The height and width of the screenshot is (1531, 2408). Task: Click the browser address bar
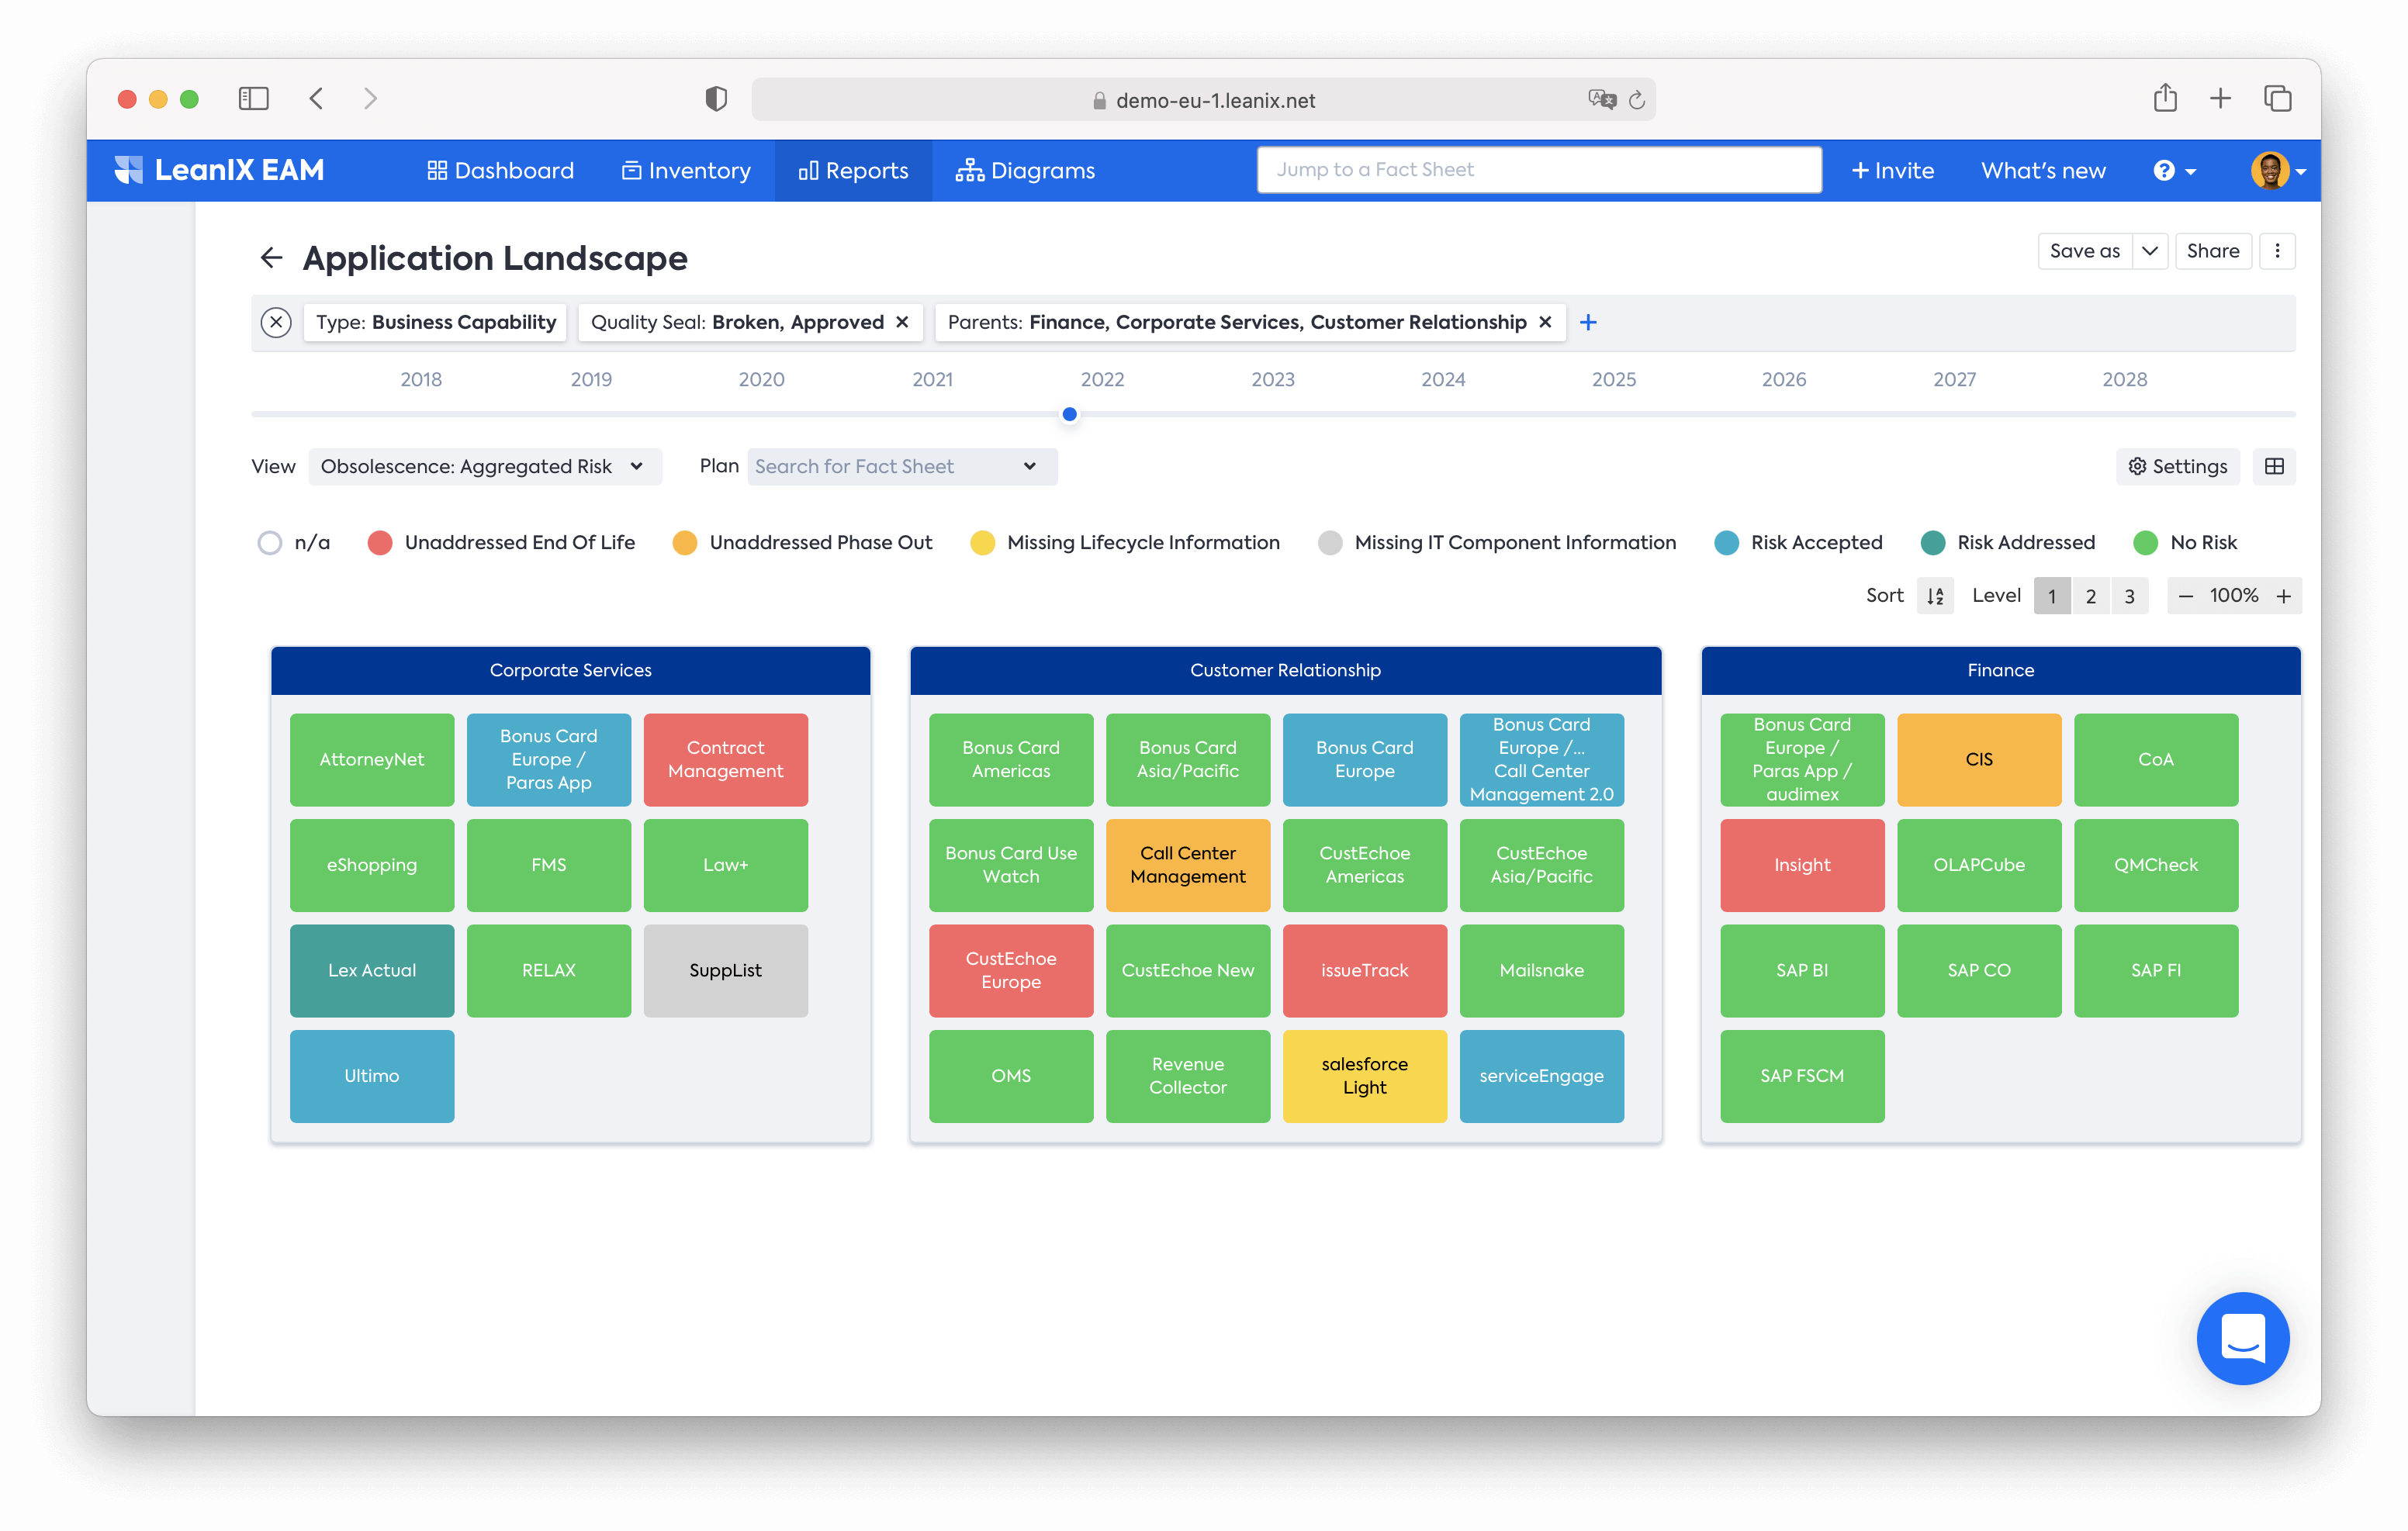pos(1203,99)
